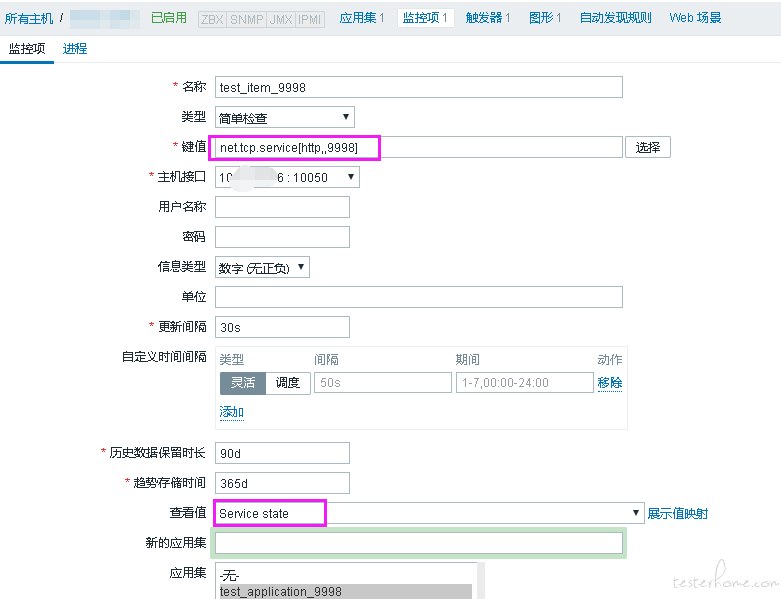Viewport: 781px width, 599px height.
Task: Open the 展示值映射 link
Action: (678, 513)
